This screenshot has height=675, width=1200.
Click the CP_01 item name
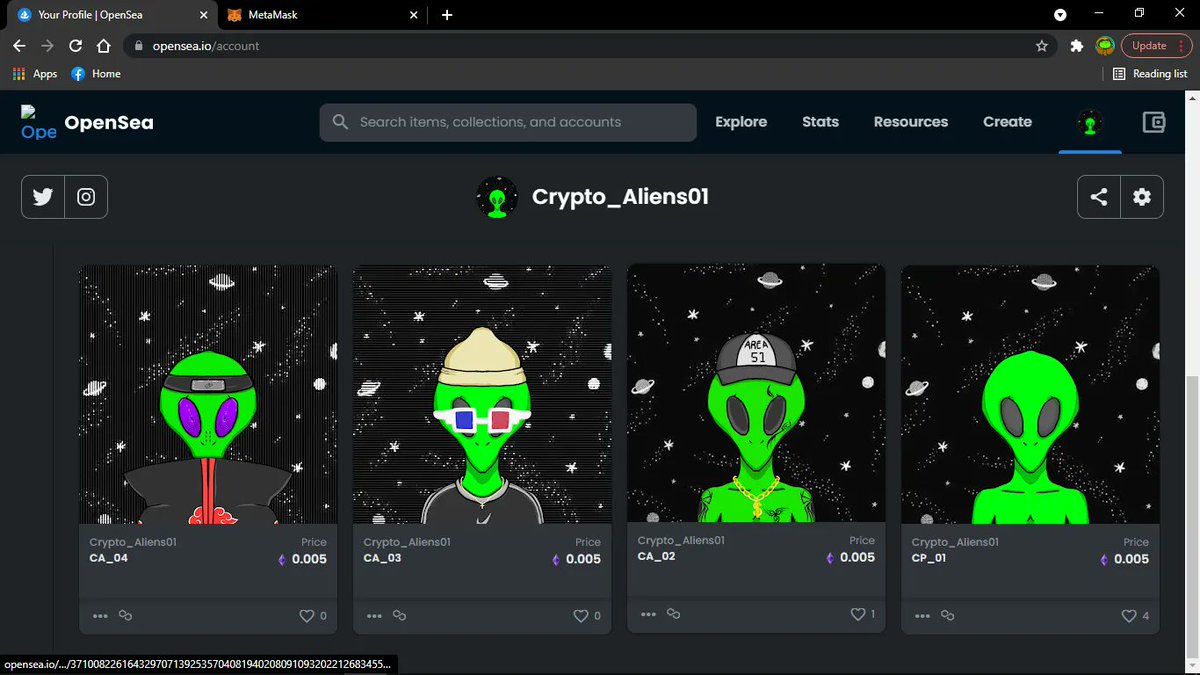coord(929,558)
